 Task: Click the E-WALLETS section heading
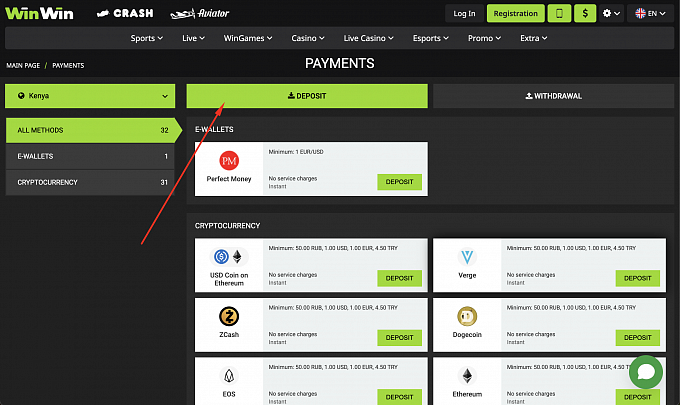[x=214, y=129]
